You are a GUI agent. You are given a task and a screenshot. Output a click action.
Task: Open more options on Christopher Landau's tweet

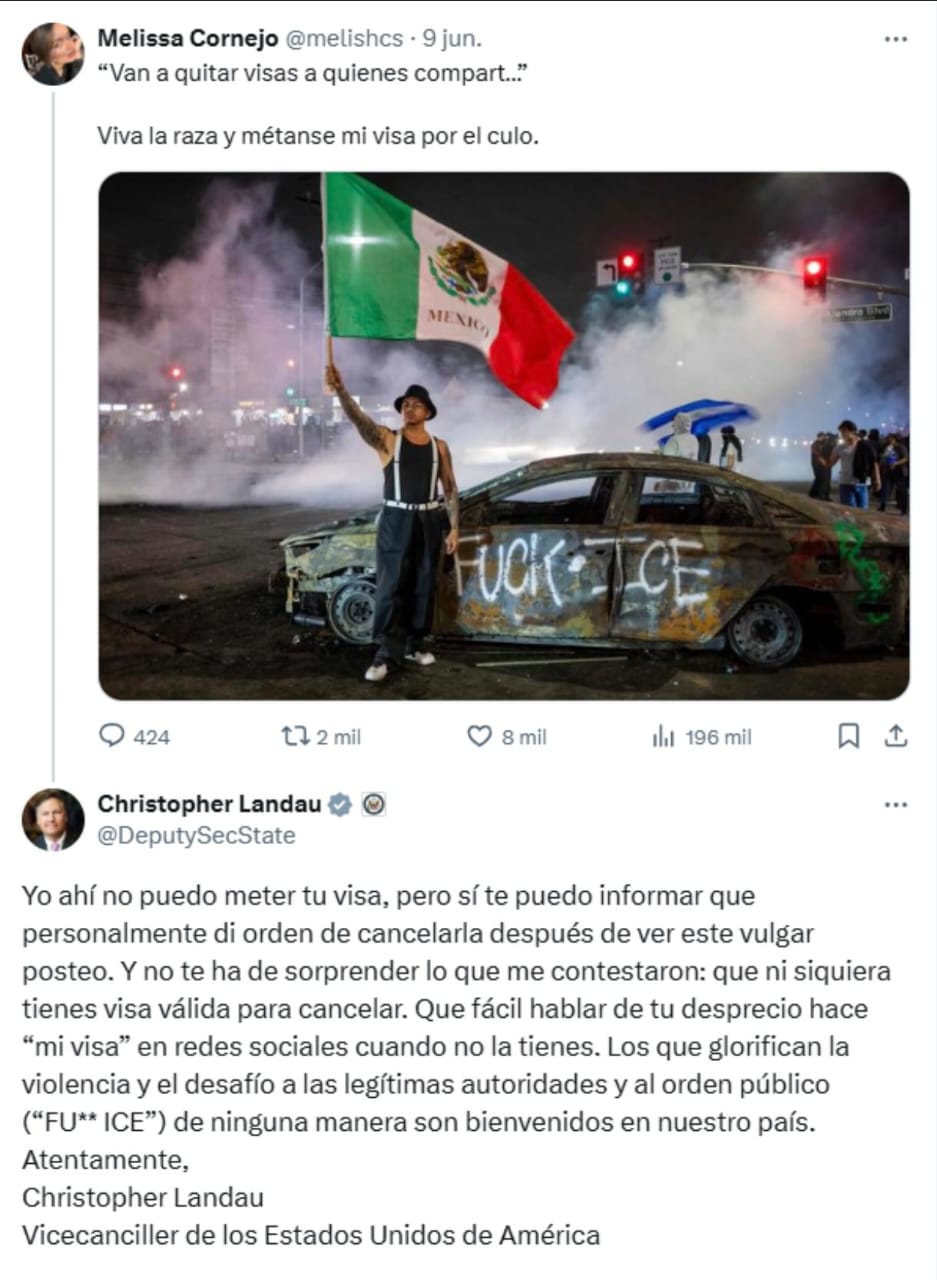(x=897, y=805)
